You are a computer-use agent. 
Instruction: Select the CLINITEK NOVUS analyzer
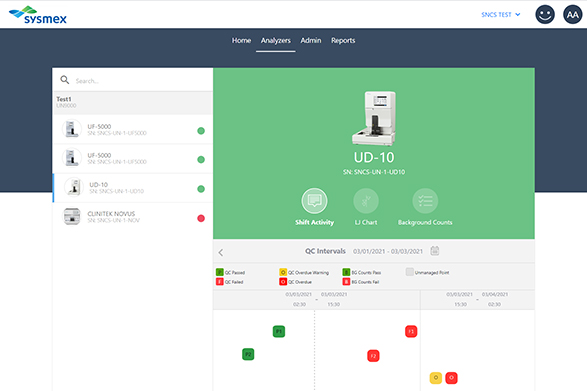133,217
